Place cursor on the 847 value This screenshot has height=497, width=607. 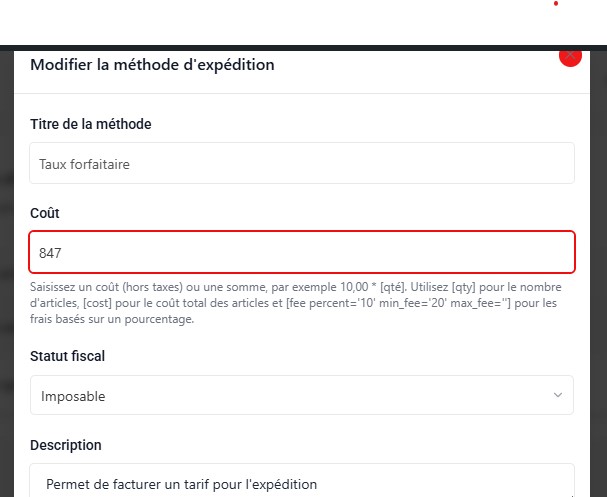(x=51, y=254)
